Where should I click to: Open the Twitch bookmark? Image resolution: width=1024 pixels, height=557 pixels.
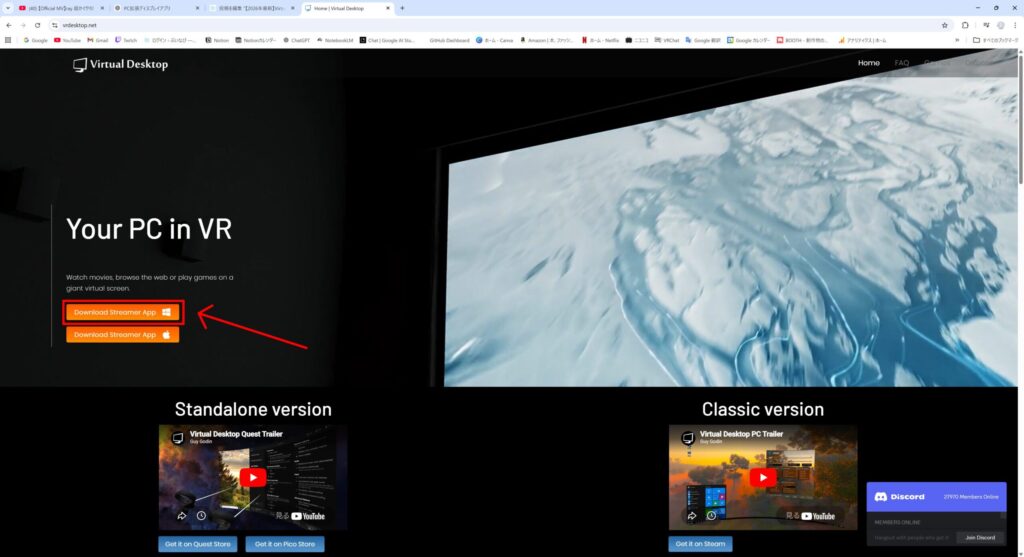(126, 40)
